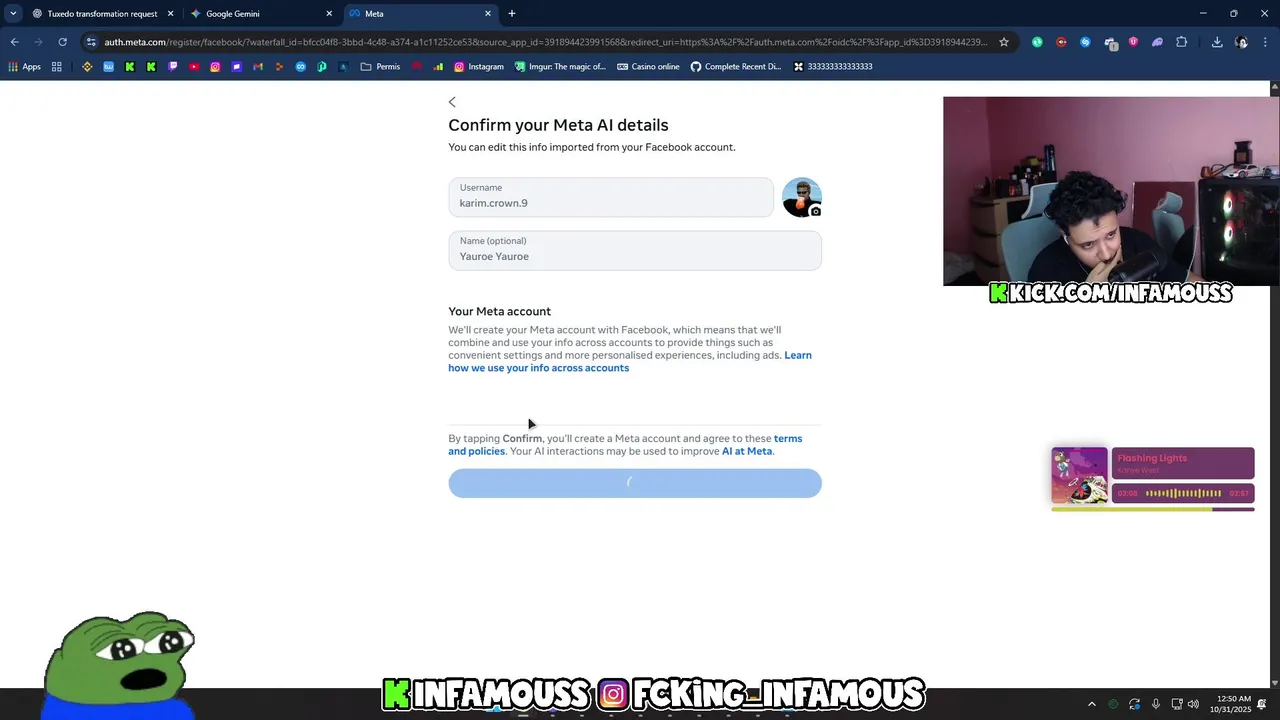Click the song progress bar under Flashing Lights
This screenshot has width=1280, height=720.
tap(1153, 509)
